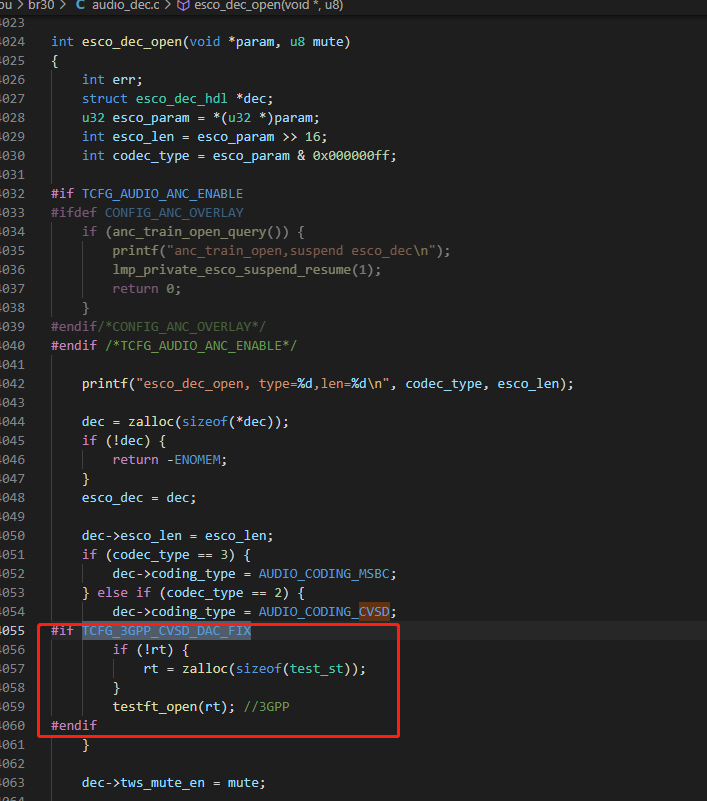
Task: Click the 'esco_dec = dec;' assignment
Action: [x=139, y=498]
